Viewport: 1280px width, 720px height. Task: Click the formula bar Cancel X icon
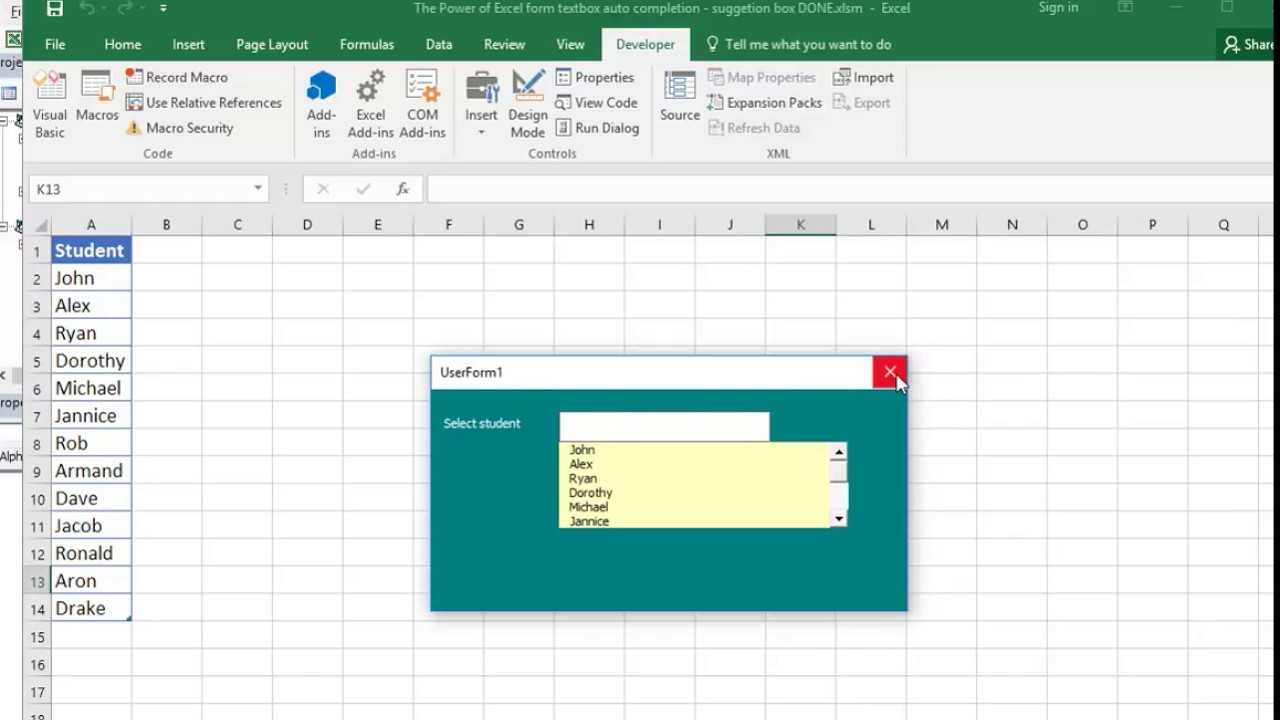point(323,189)
